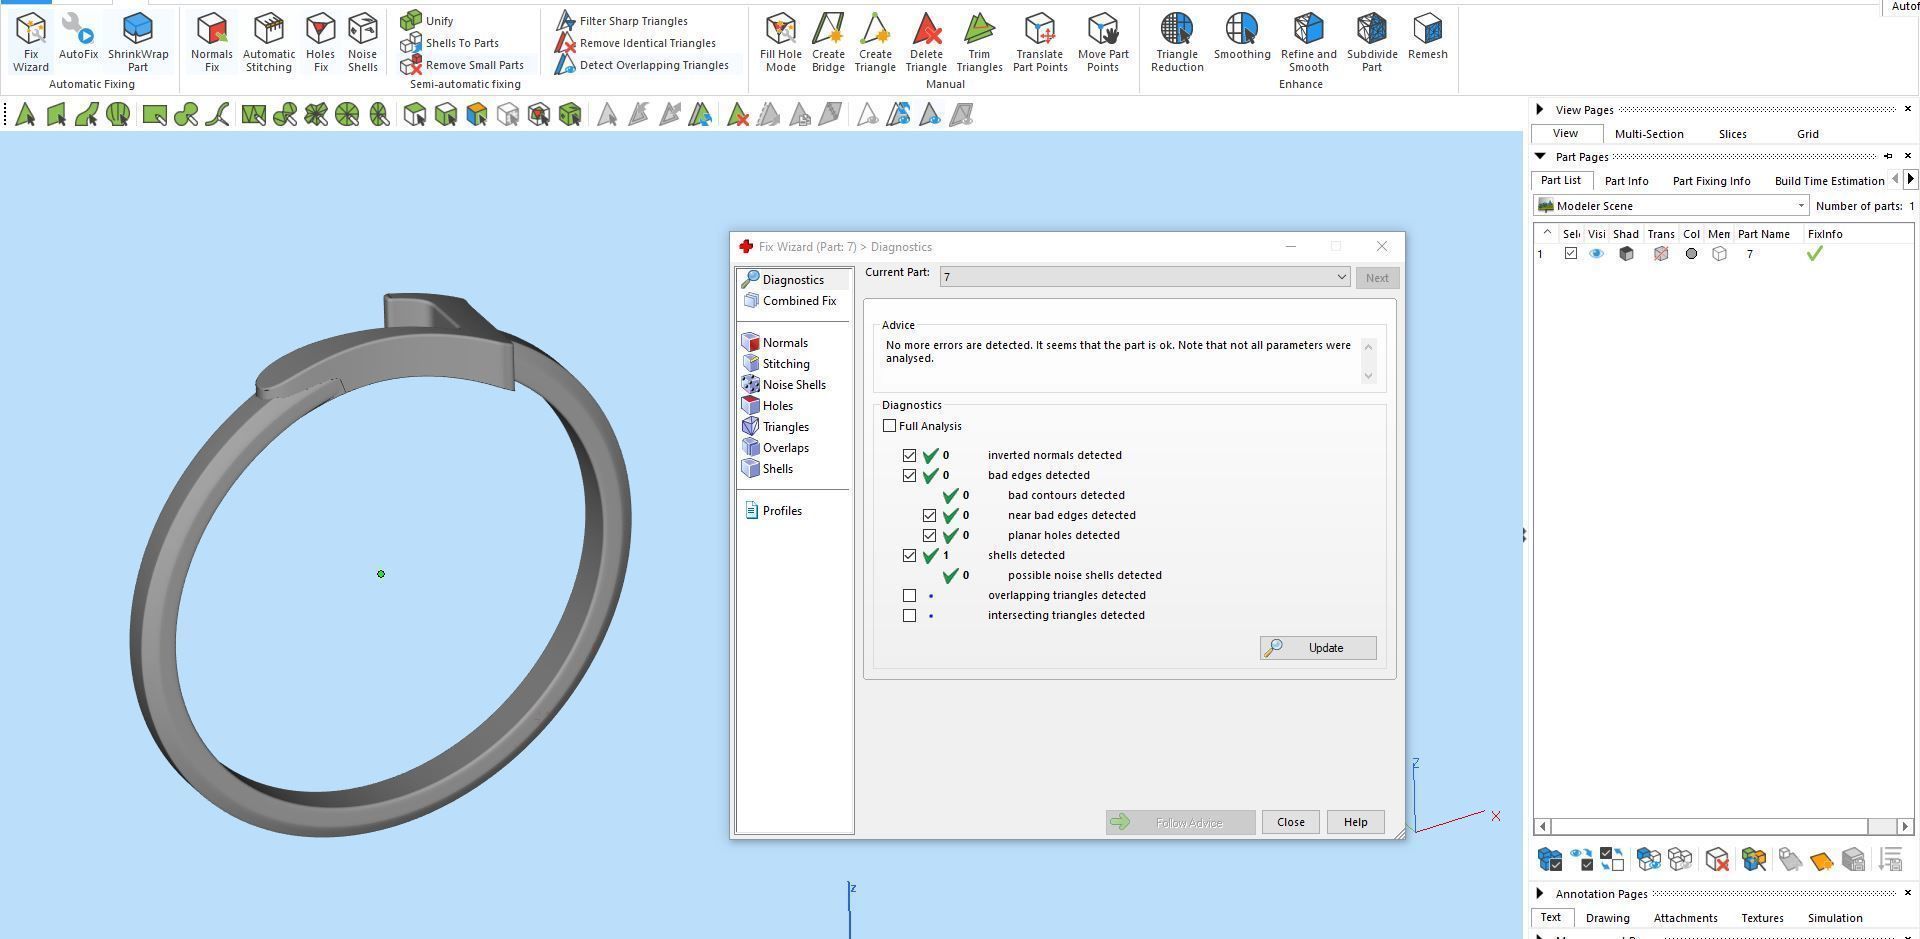
Task: Click the Update button
Action: point(1318,648)
